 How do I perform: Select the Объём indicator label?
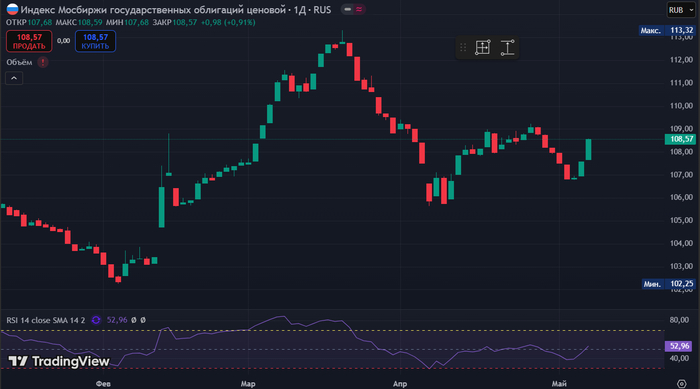pyautogui.click(x=19, y=62)
